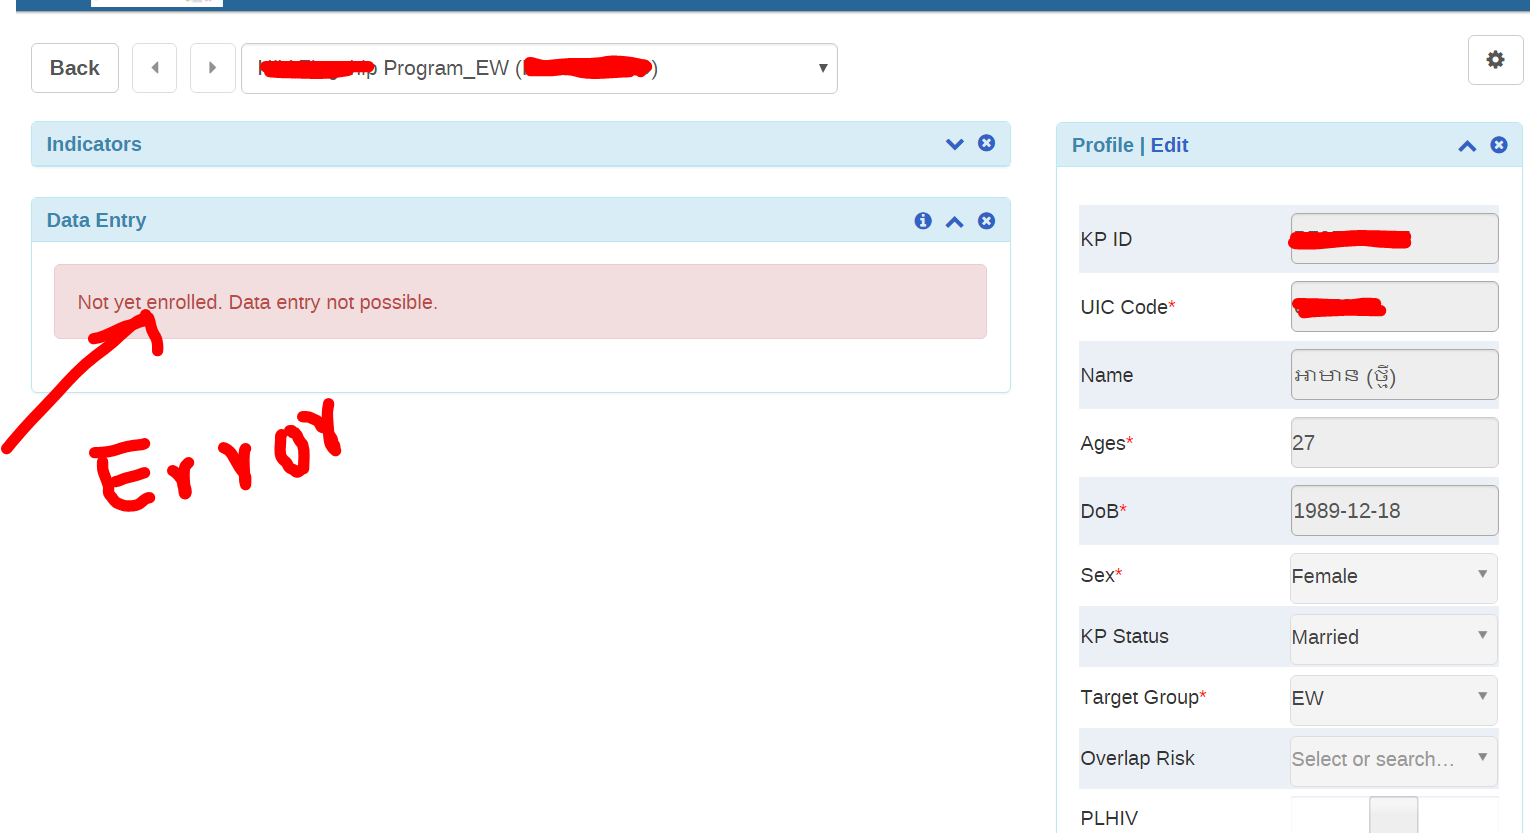The image size is (1530, 833).
Task: Click the DoB date field
Action: [1393, 511]
